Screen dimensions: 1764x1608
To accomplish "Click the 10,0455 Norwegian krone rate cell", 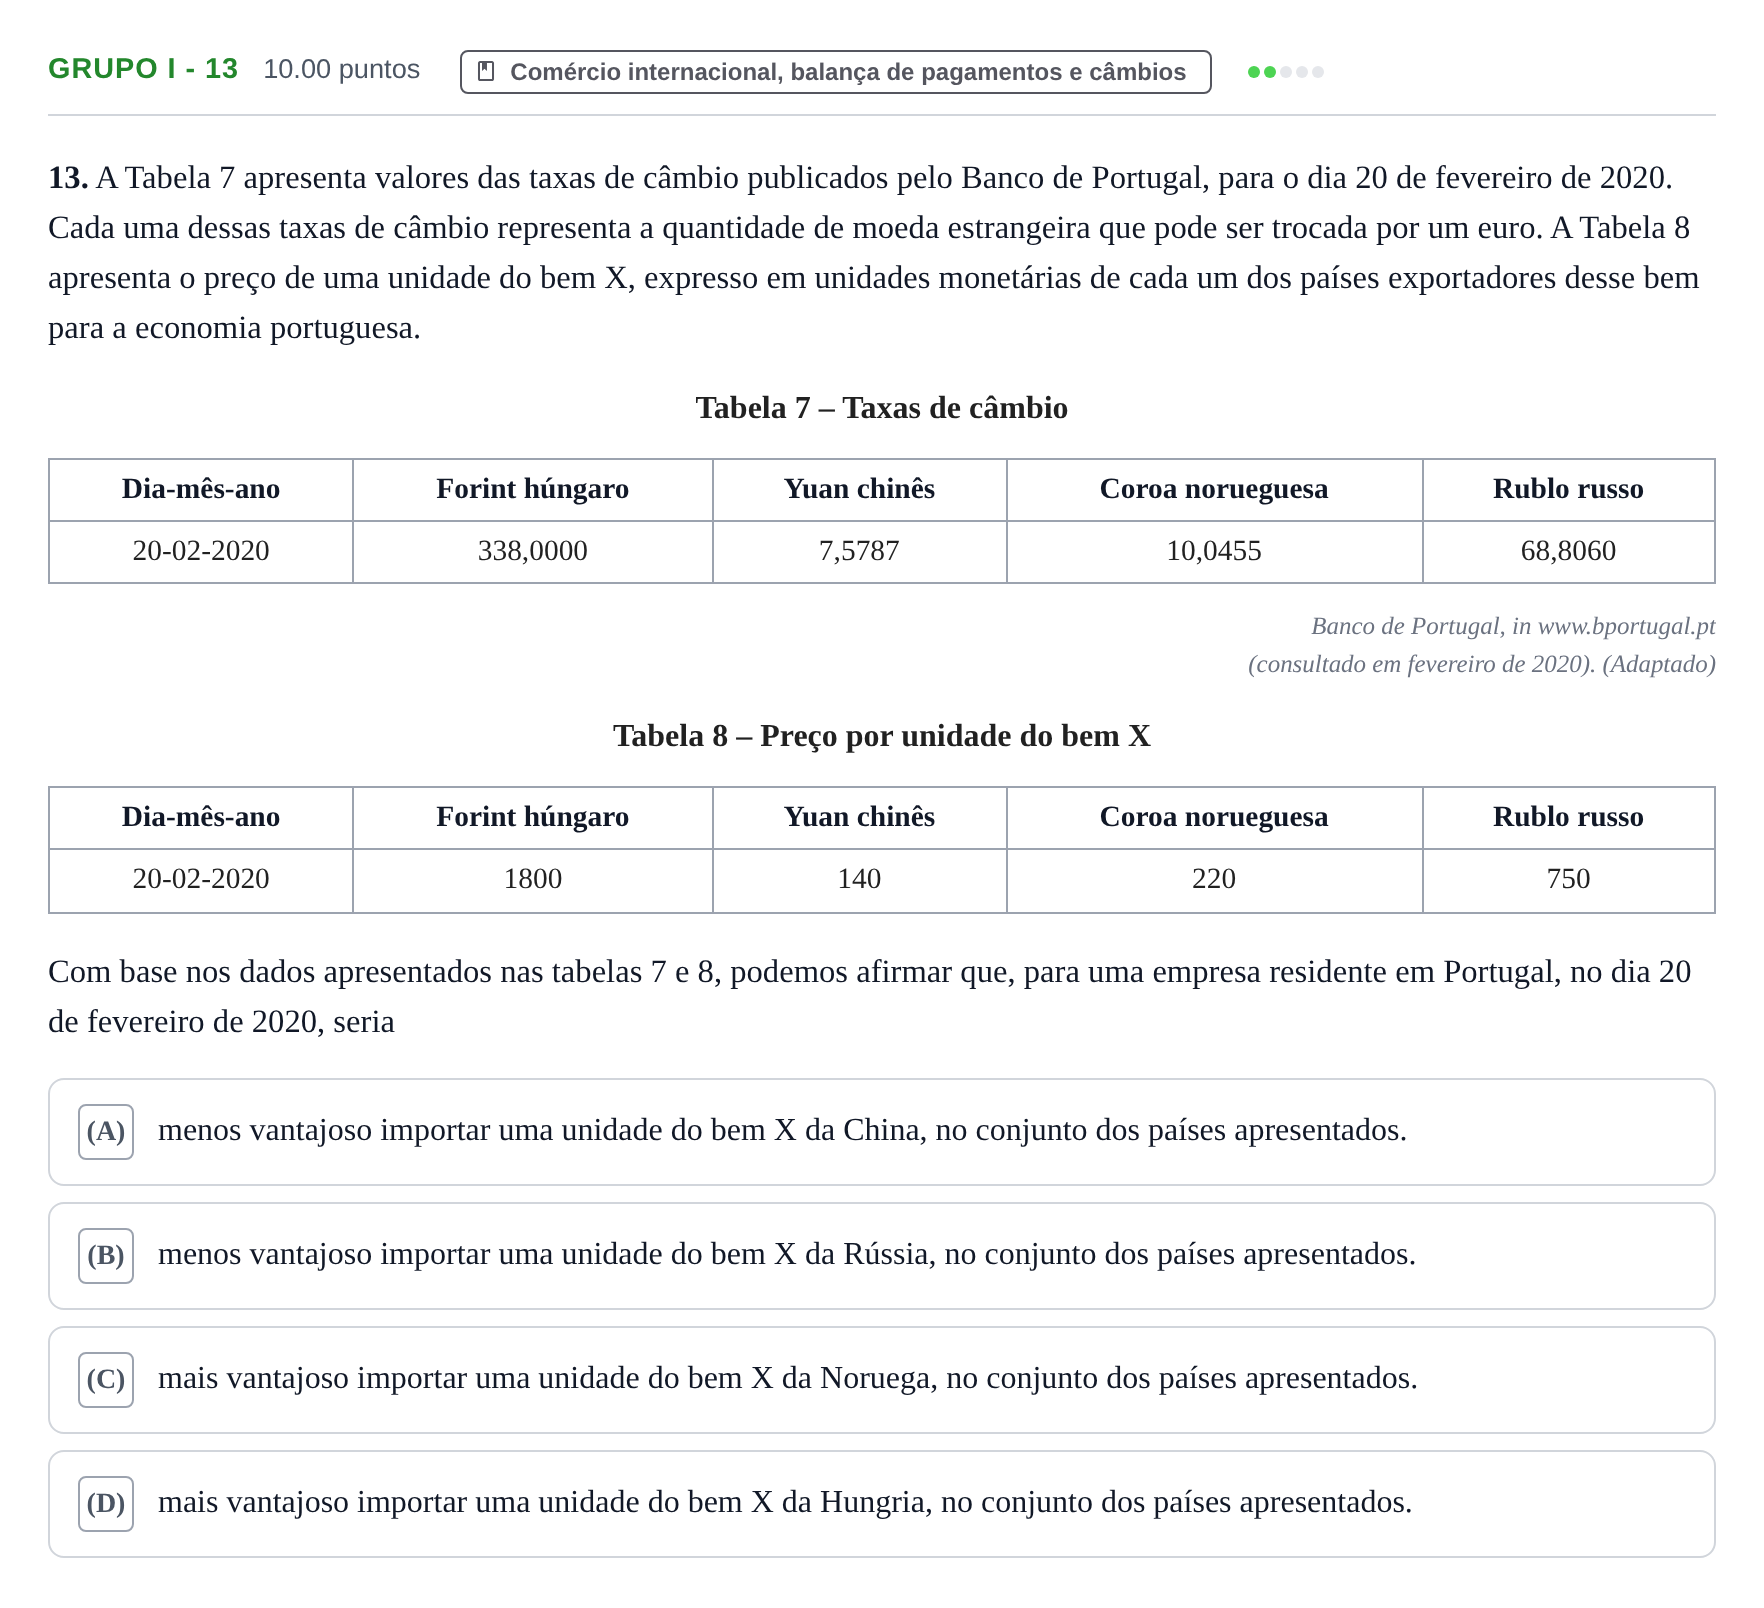I will 1214,551.
